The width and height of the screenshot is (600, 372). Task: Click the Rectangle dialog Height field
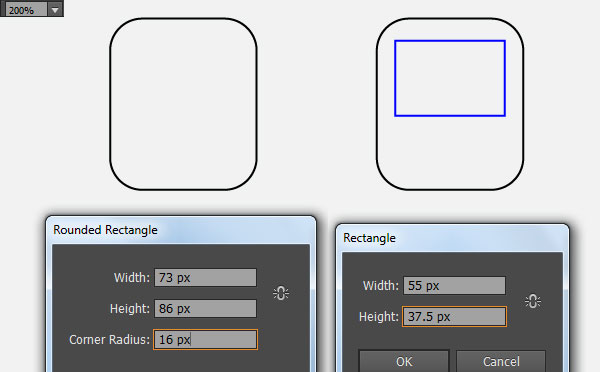coord(454,317)
